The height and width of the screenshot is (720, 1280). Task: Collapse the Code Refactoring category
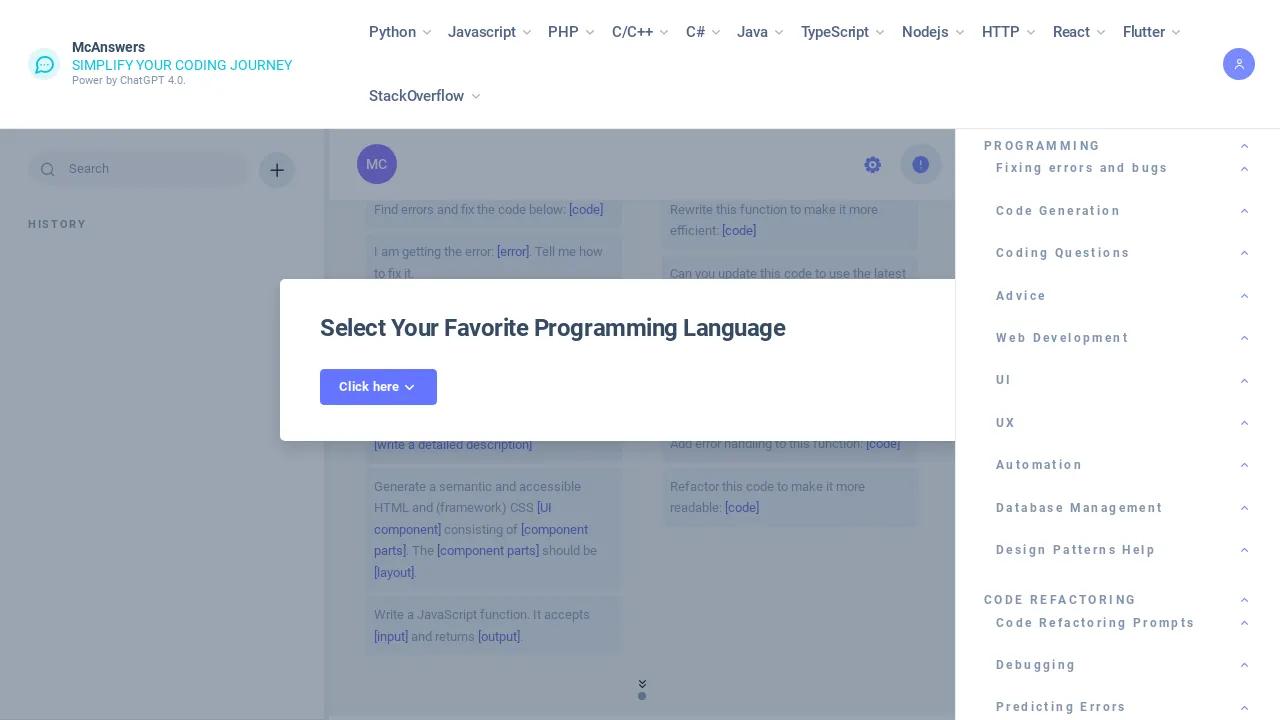(1244, 600)
